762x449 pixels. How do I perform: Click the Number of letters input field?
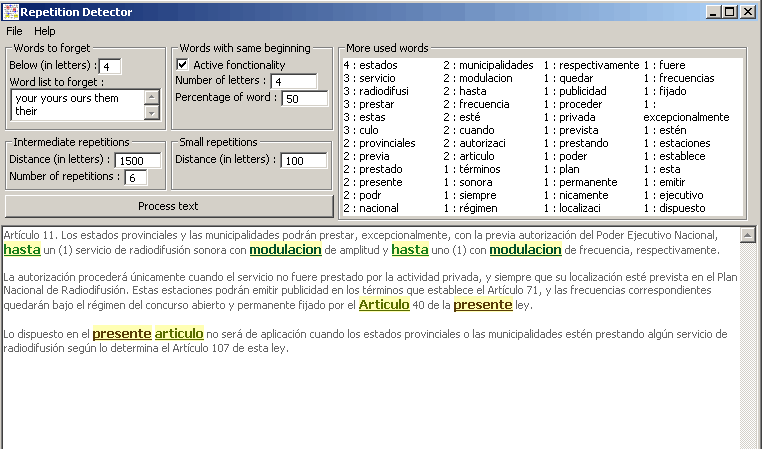click(294, 81)
